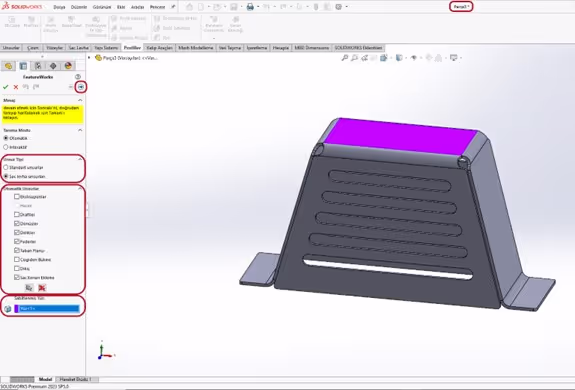575x390 pixels.
Task: Click the Edit Appearance sphere icon
Action: [428, 58]
